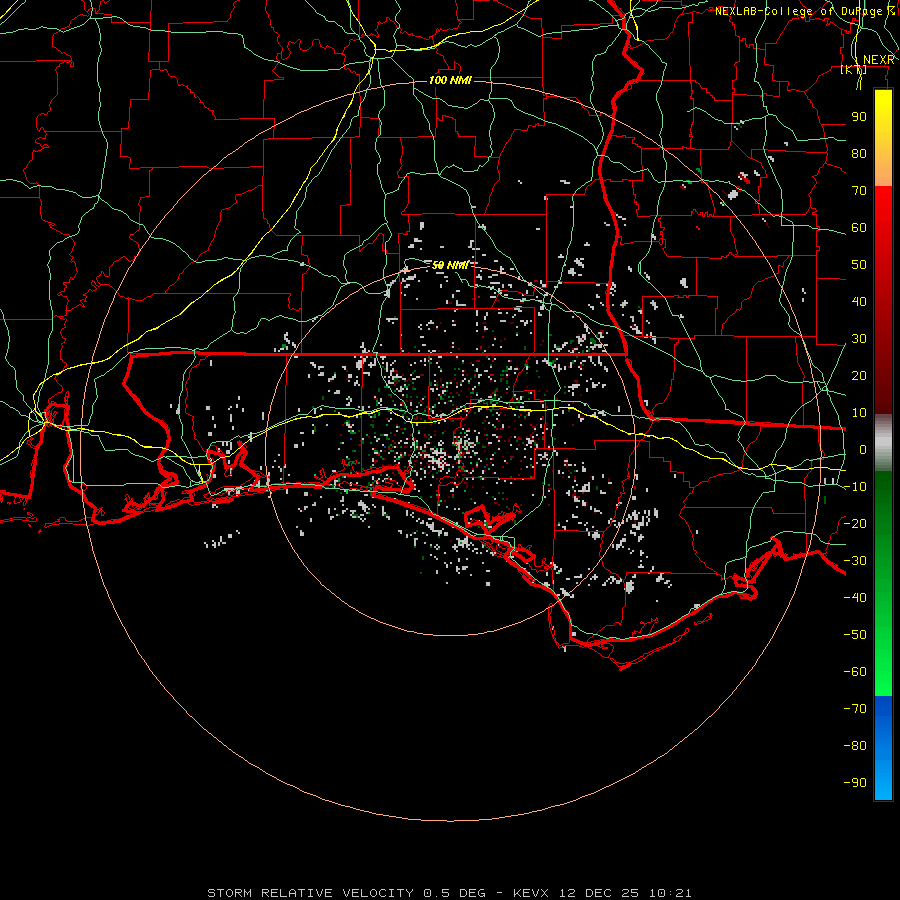900x900 pixels.
Task: Click the -70 value on velocity scale
Action: 855,709
